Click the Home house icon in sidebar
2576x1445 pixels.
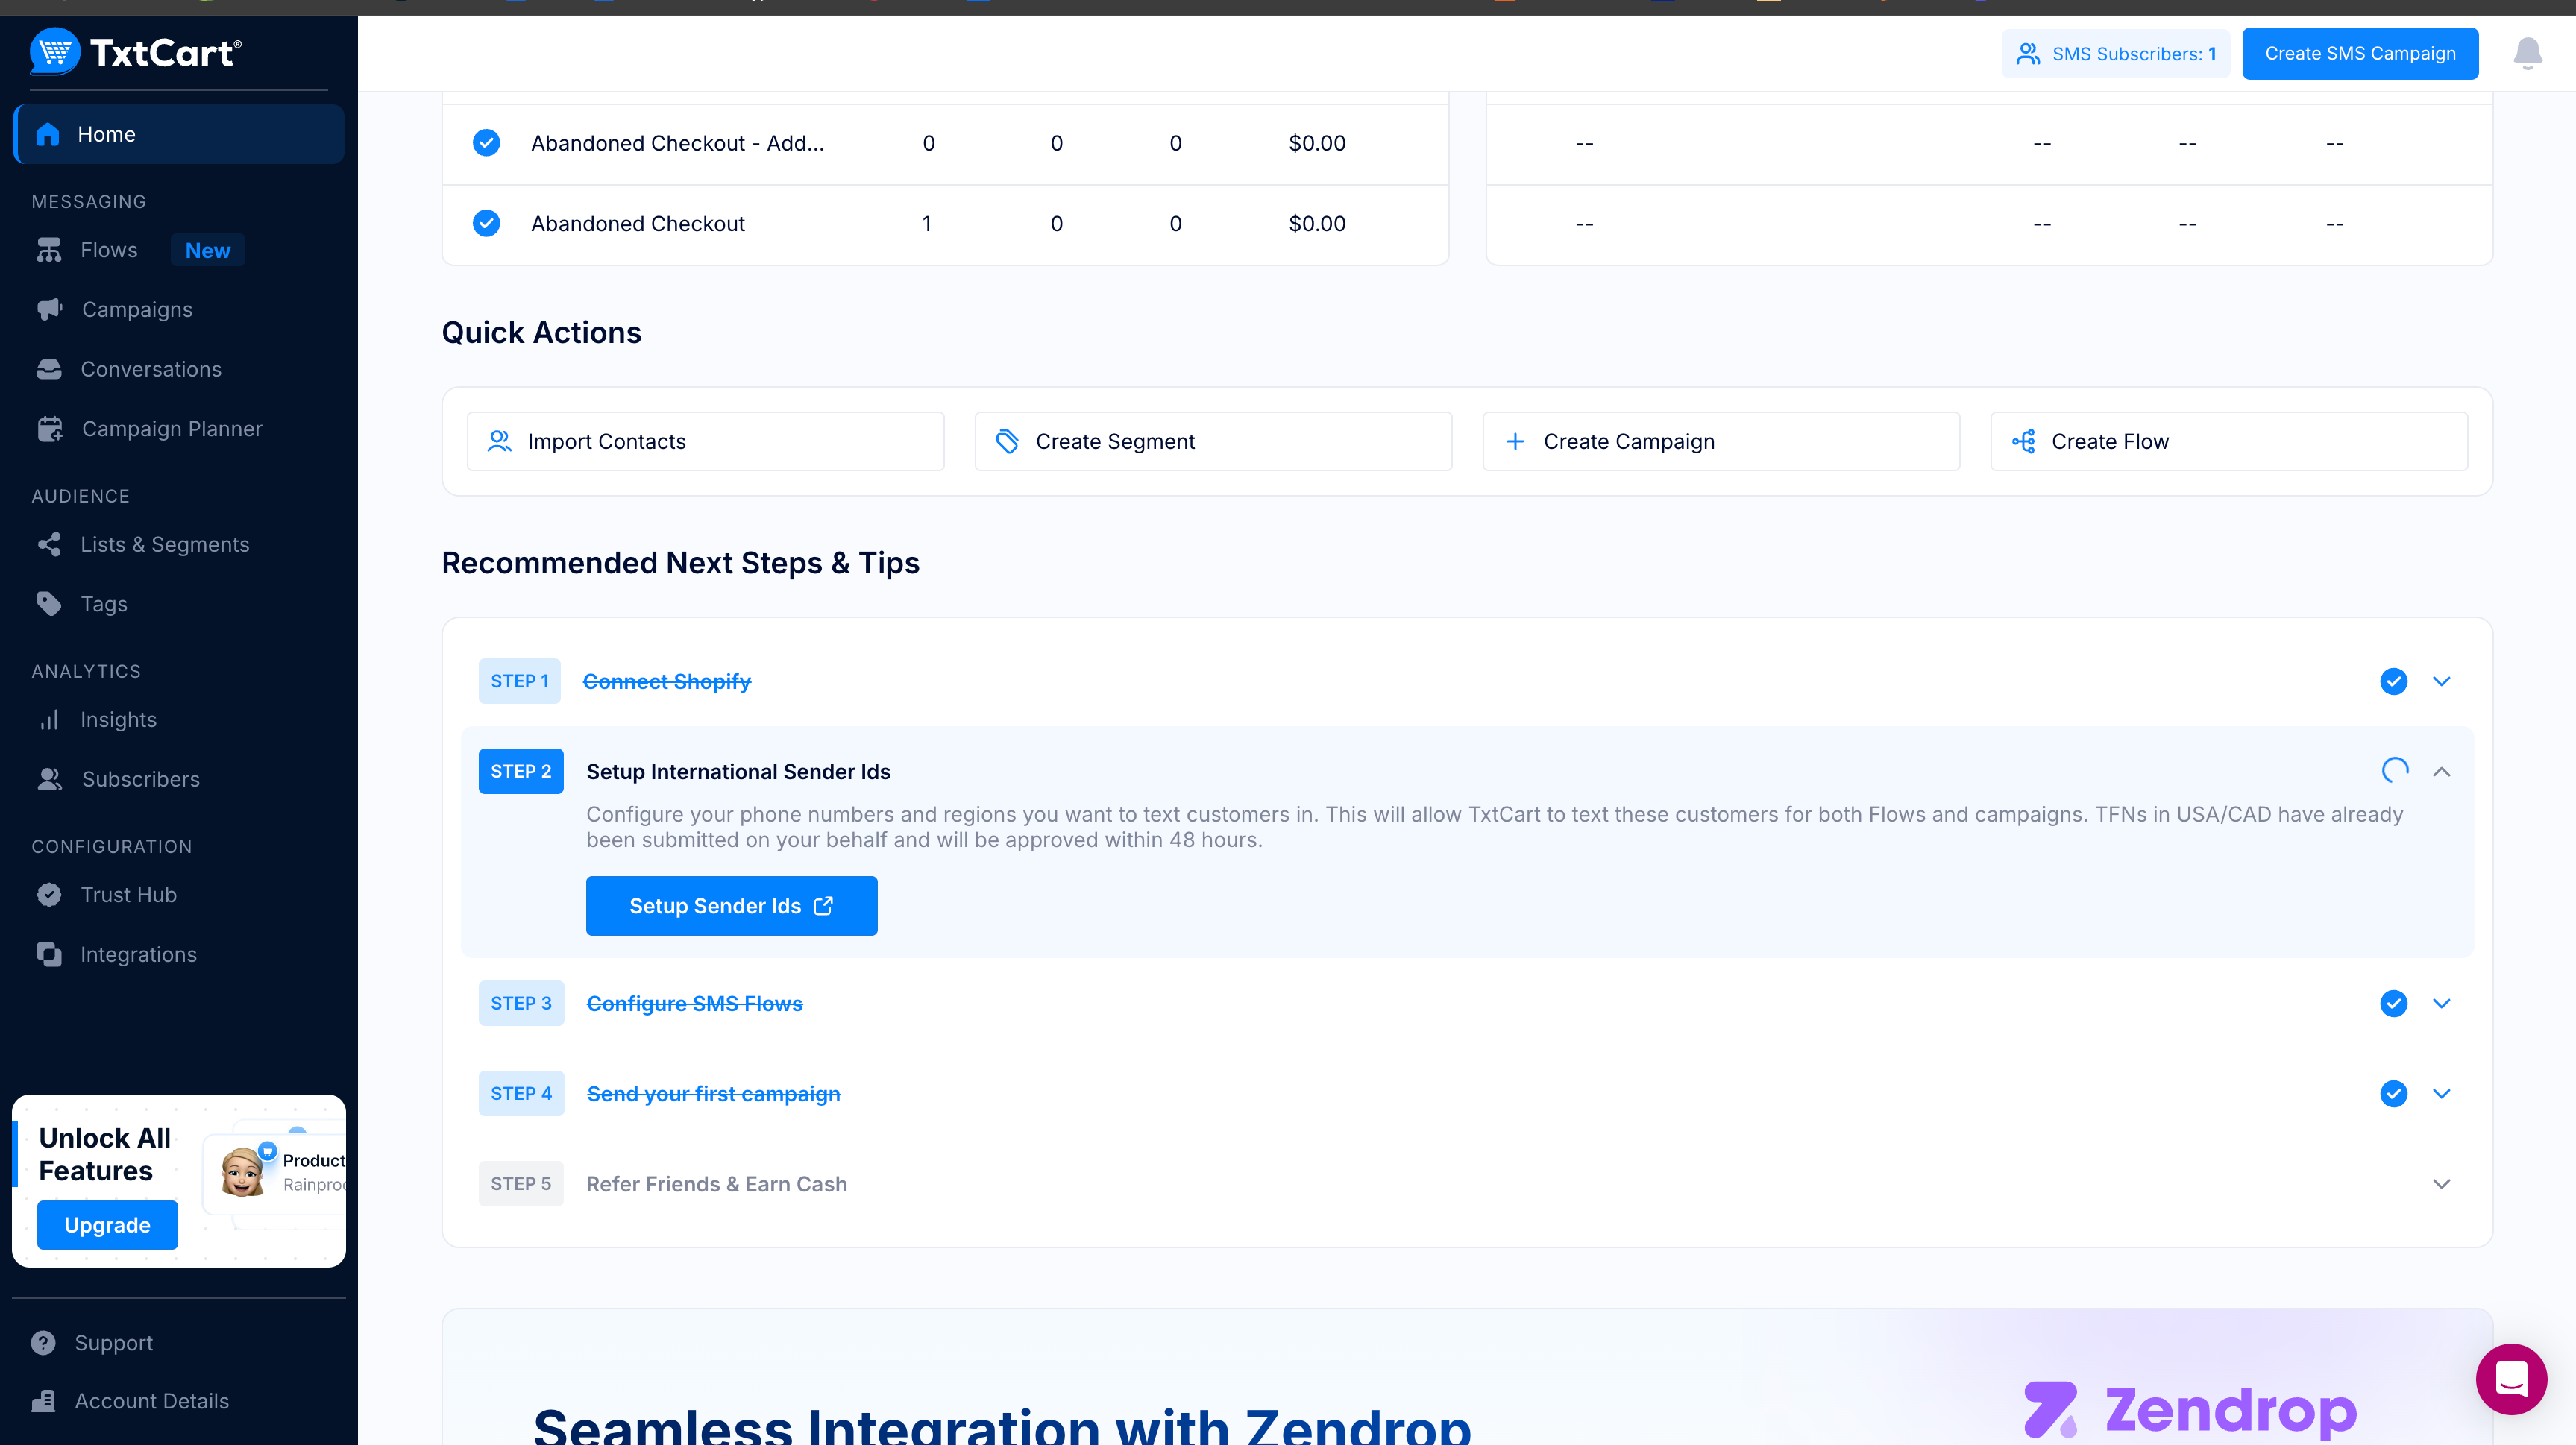(48, 134)
